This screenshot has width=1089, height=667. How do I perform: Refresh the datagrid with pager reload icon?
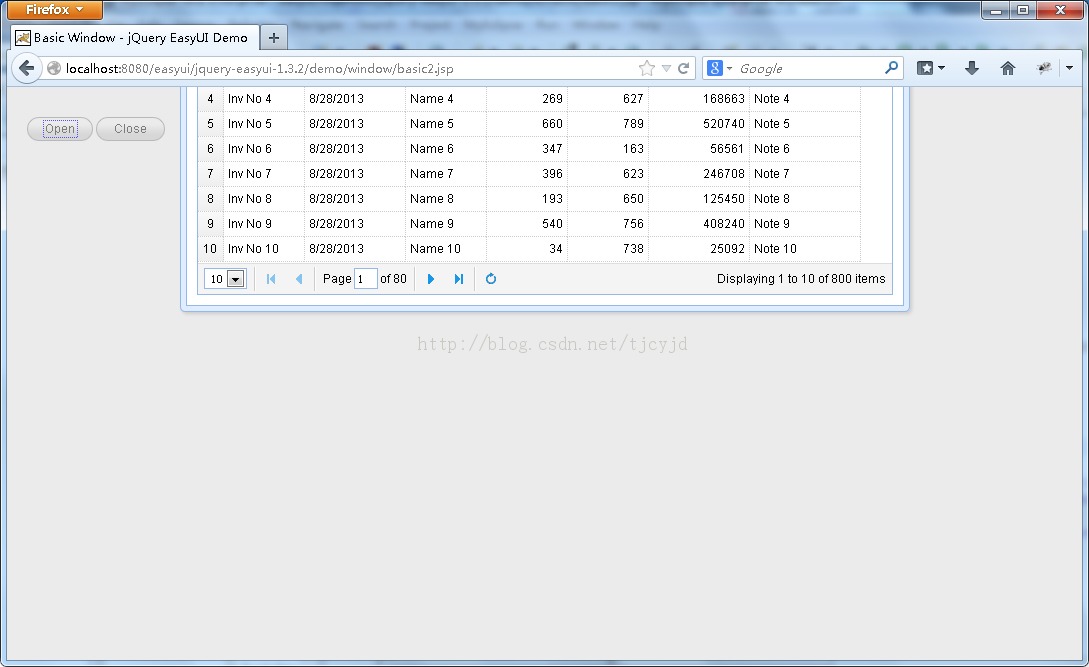(491, 279)
